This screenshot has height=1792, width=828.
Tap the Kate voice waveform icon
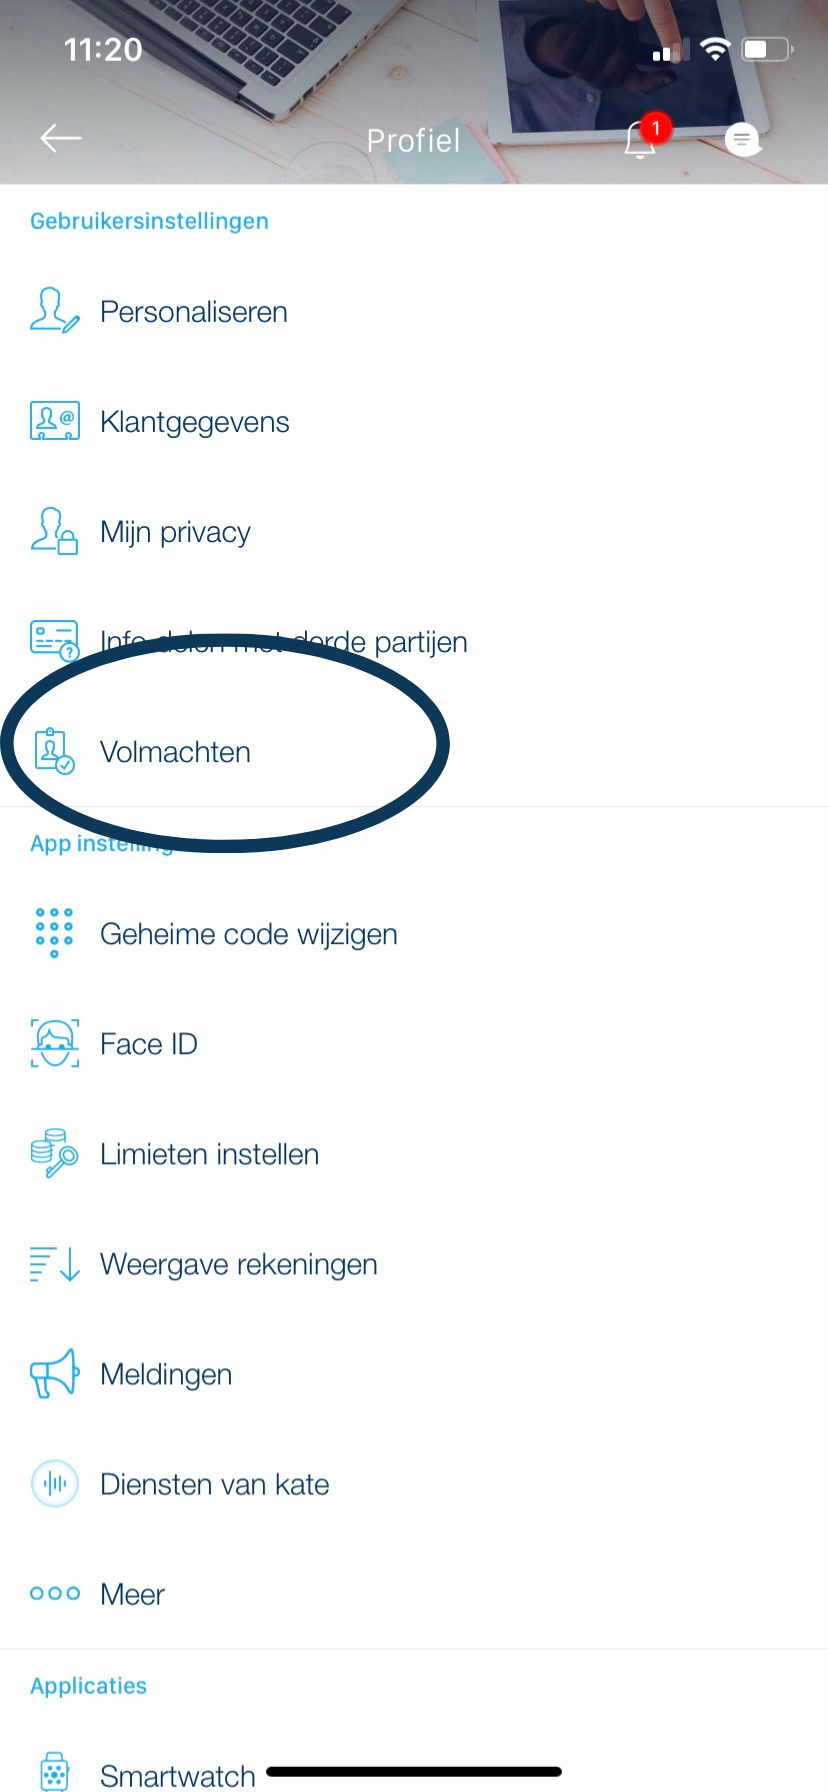click(54, 1483)
